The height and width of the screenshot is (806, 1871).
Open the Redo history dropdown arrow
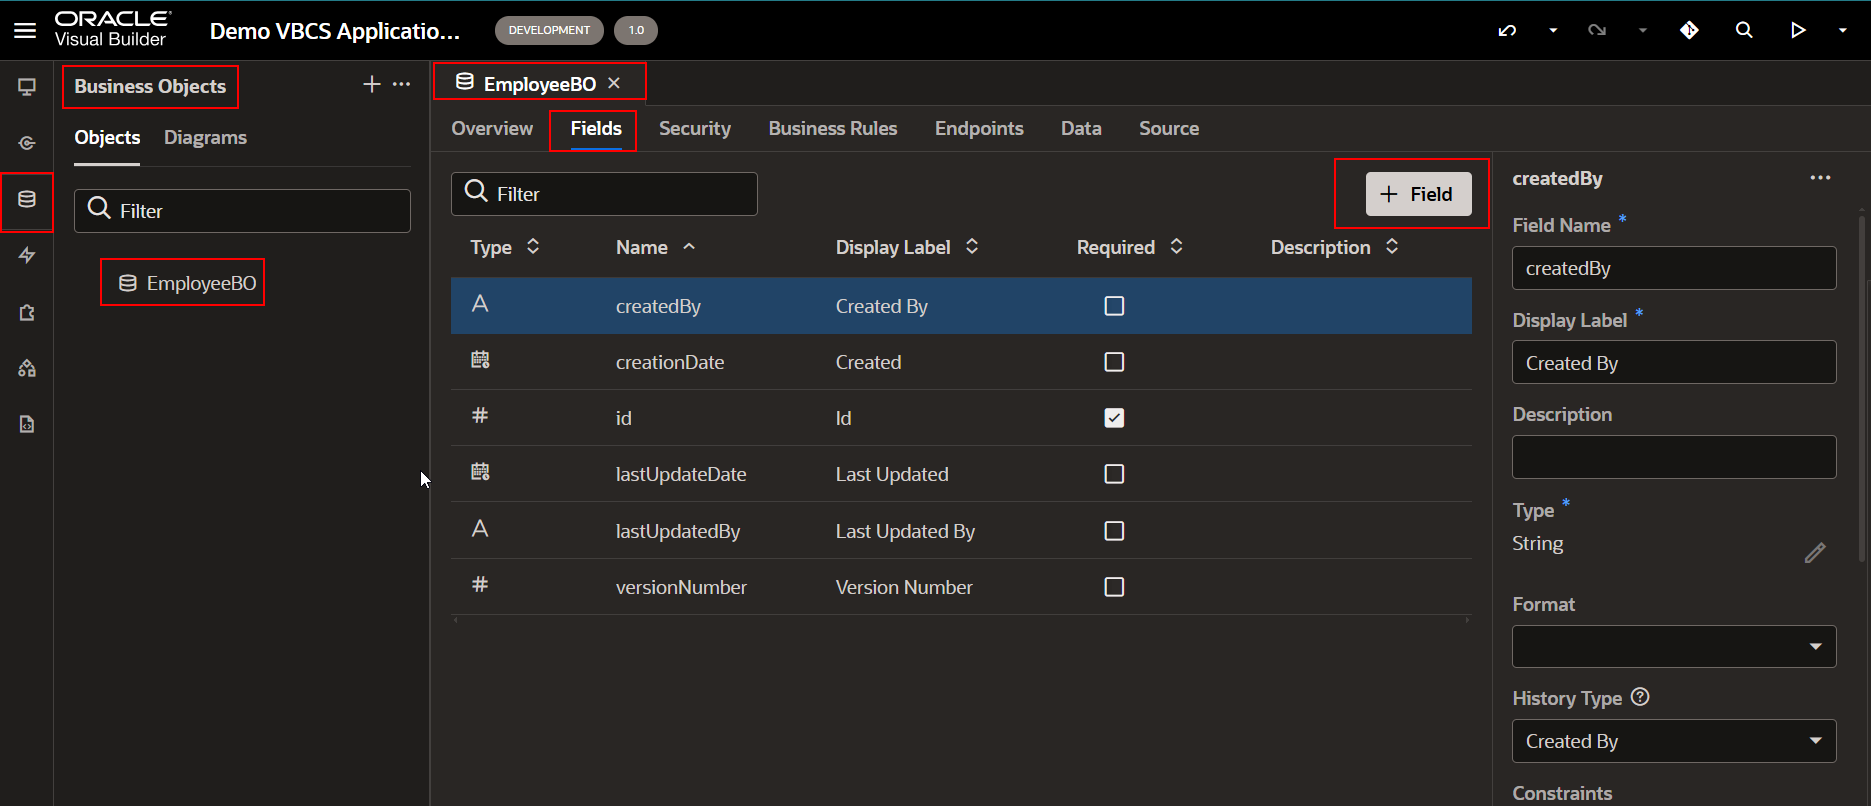coord(1642,30)
